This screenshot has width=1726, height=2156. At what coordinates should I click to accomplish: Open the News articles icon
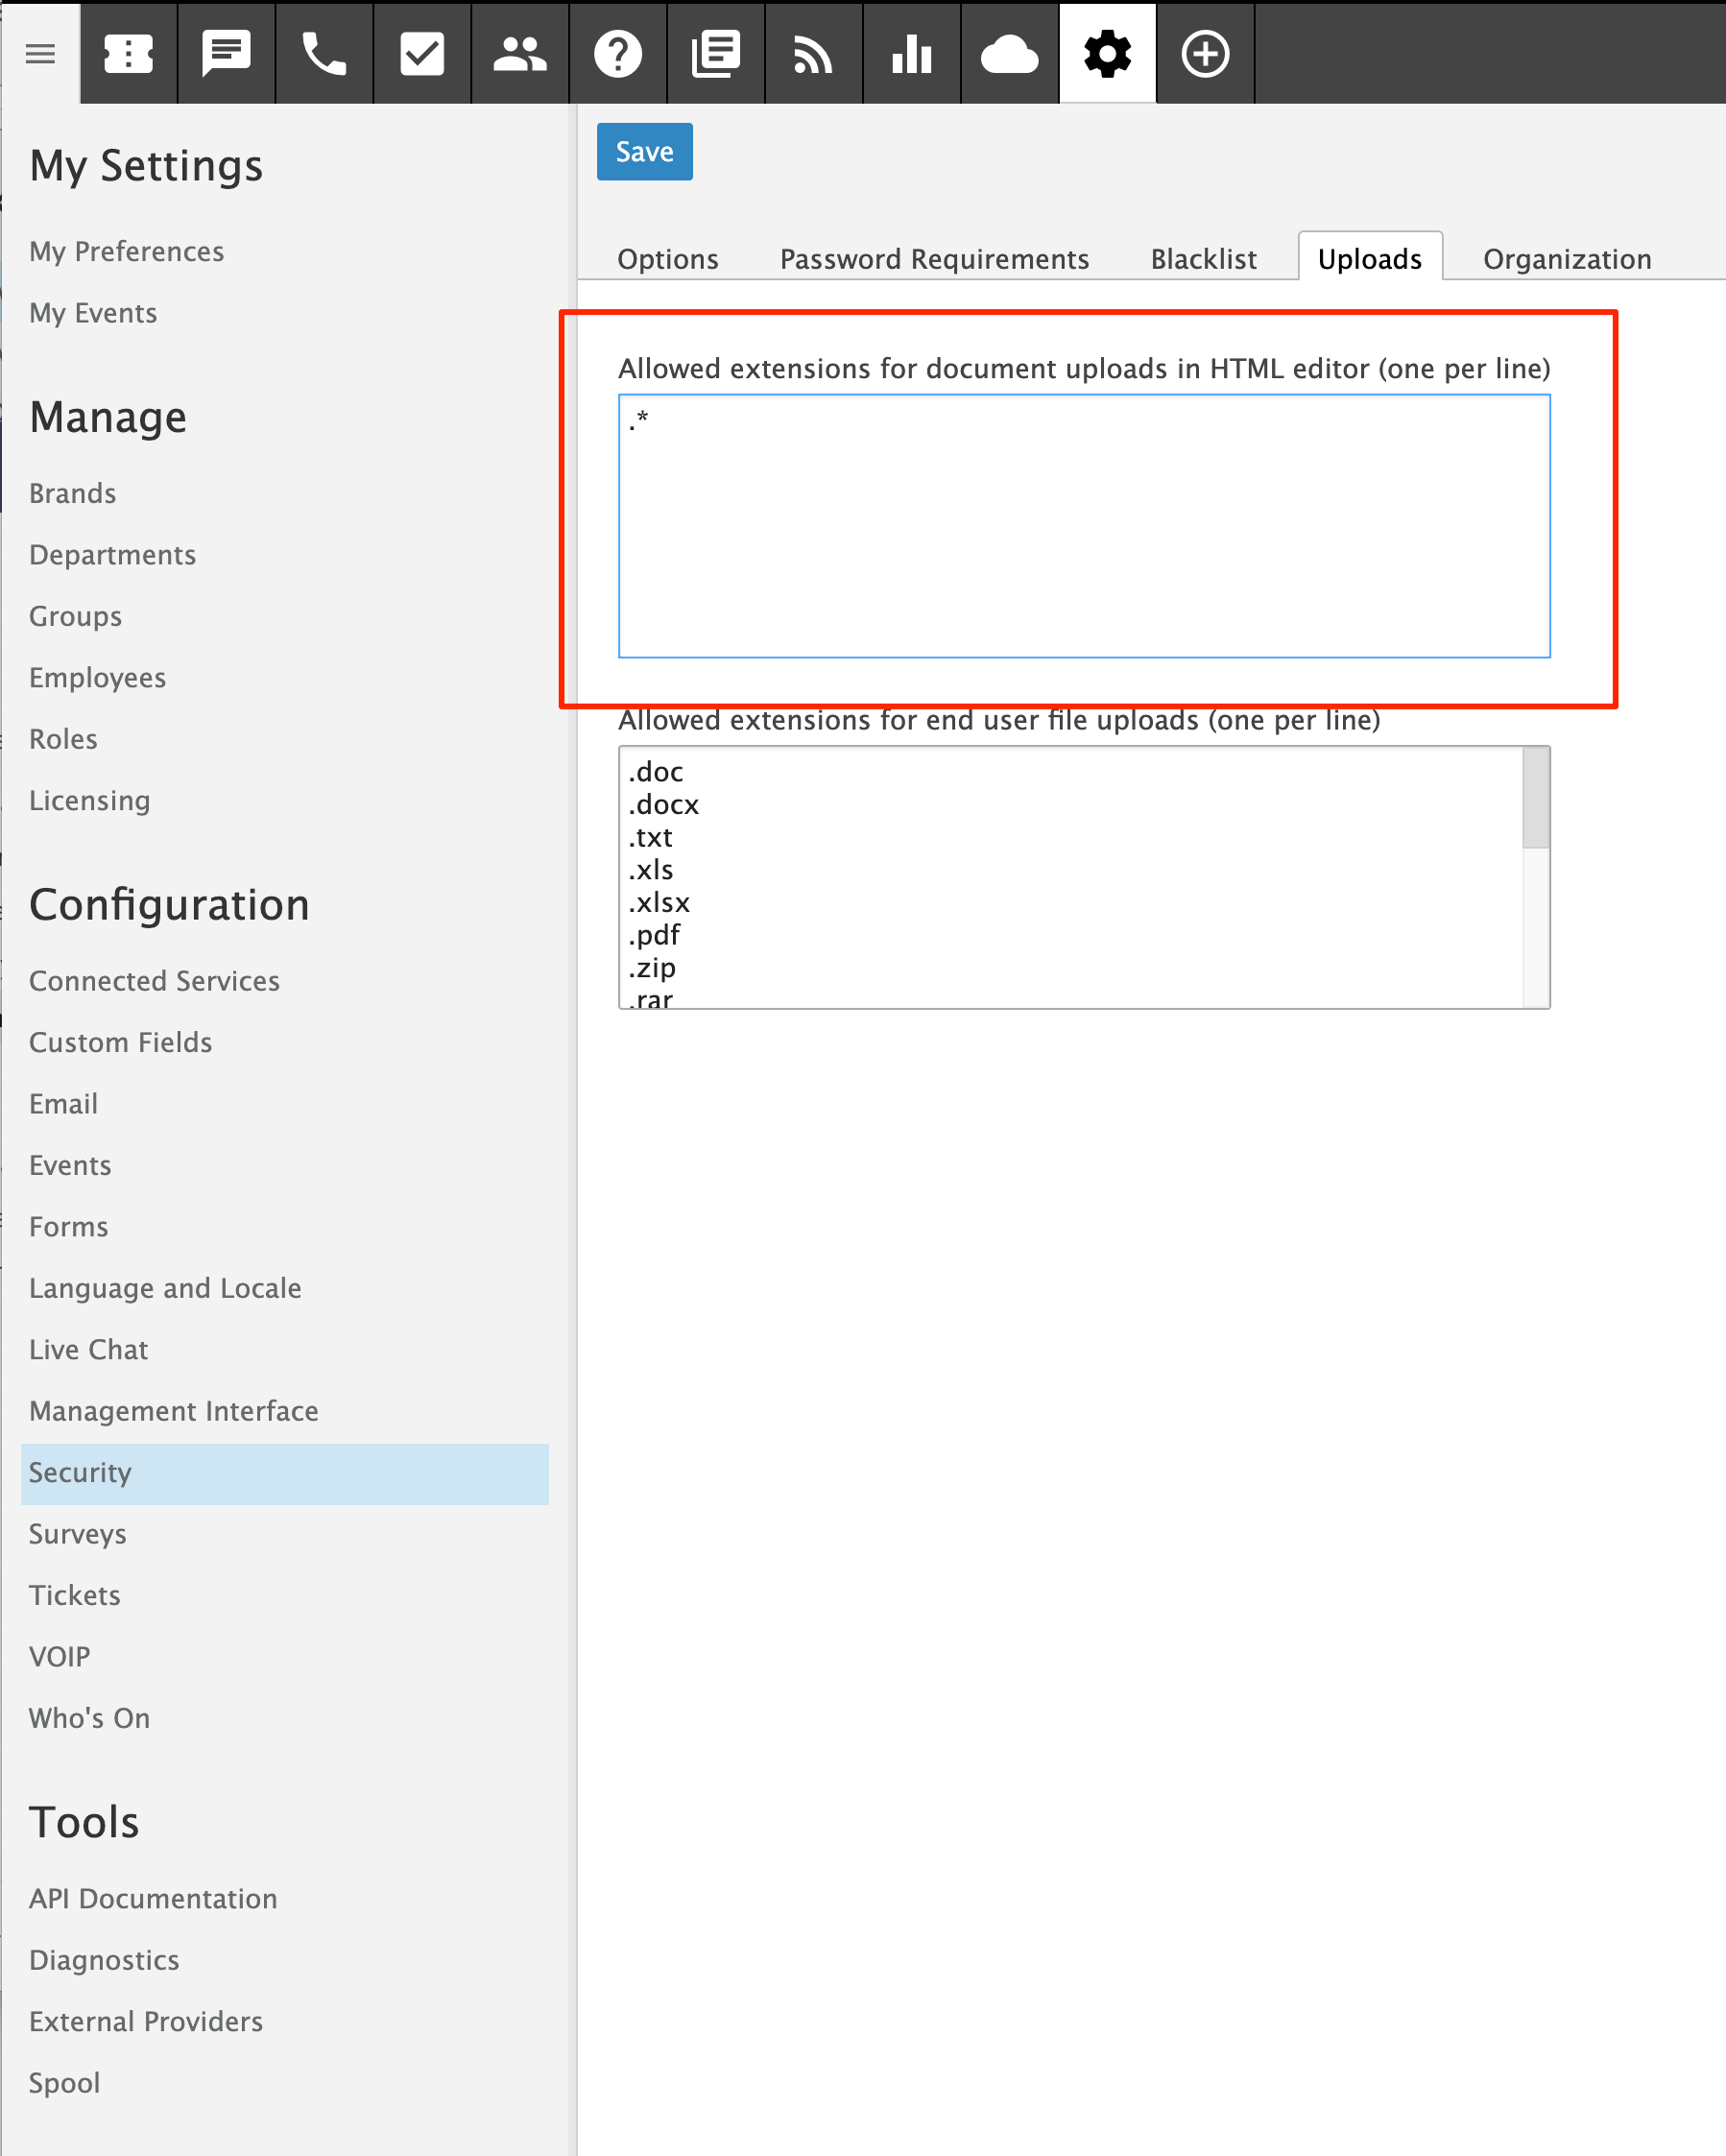click(716, 53)
